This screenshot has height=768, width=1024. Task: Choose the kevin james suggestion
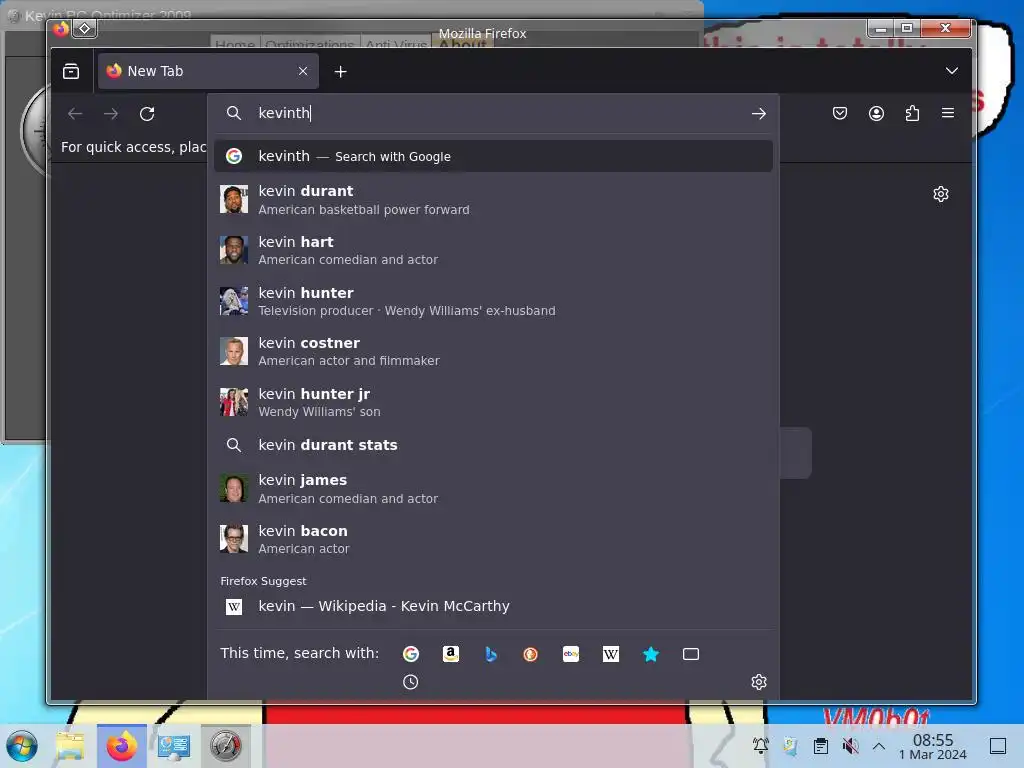point(493,488)
